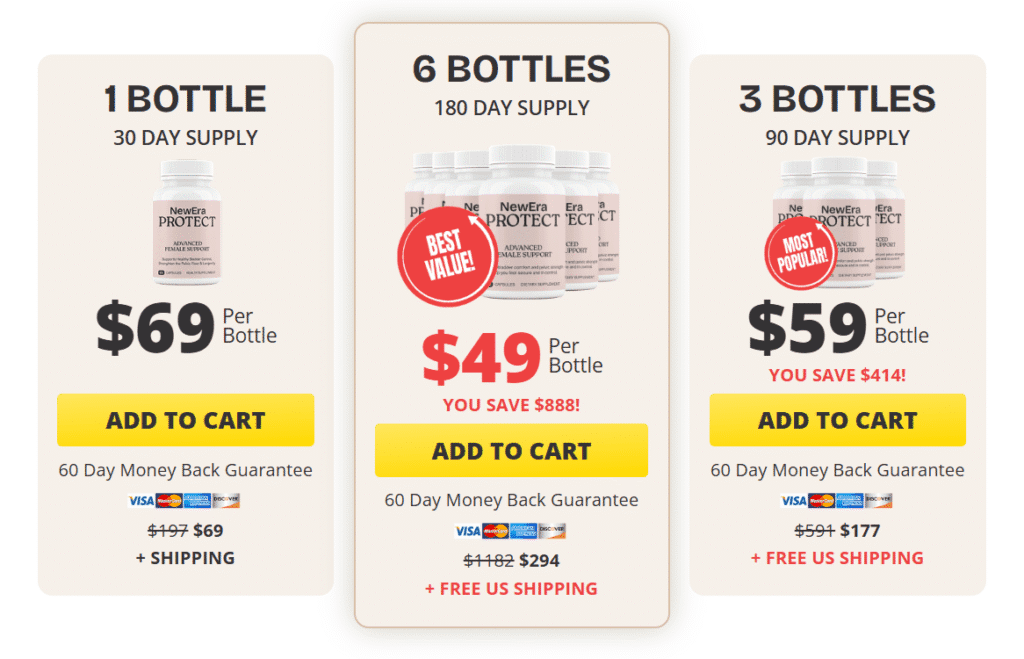The height and width of the screenshot is (659, 1024).
Task: Click ADD TO CART for the 90 day supply
Action: [836, 420]
